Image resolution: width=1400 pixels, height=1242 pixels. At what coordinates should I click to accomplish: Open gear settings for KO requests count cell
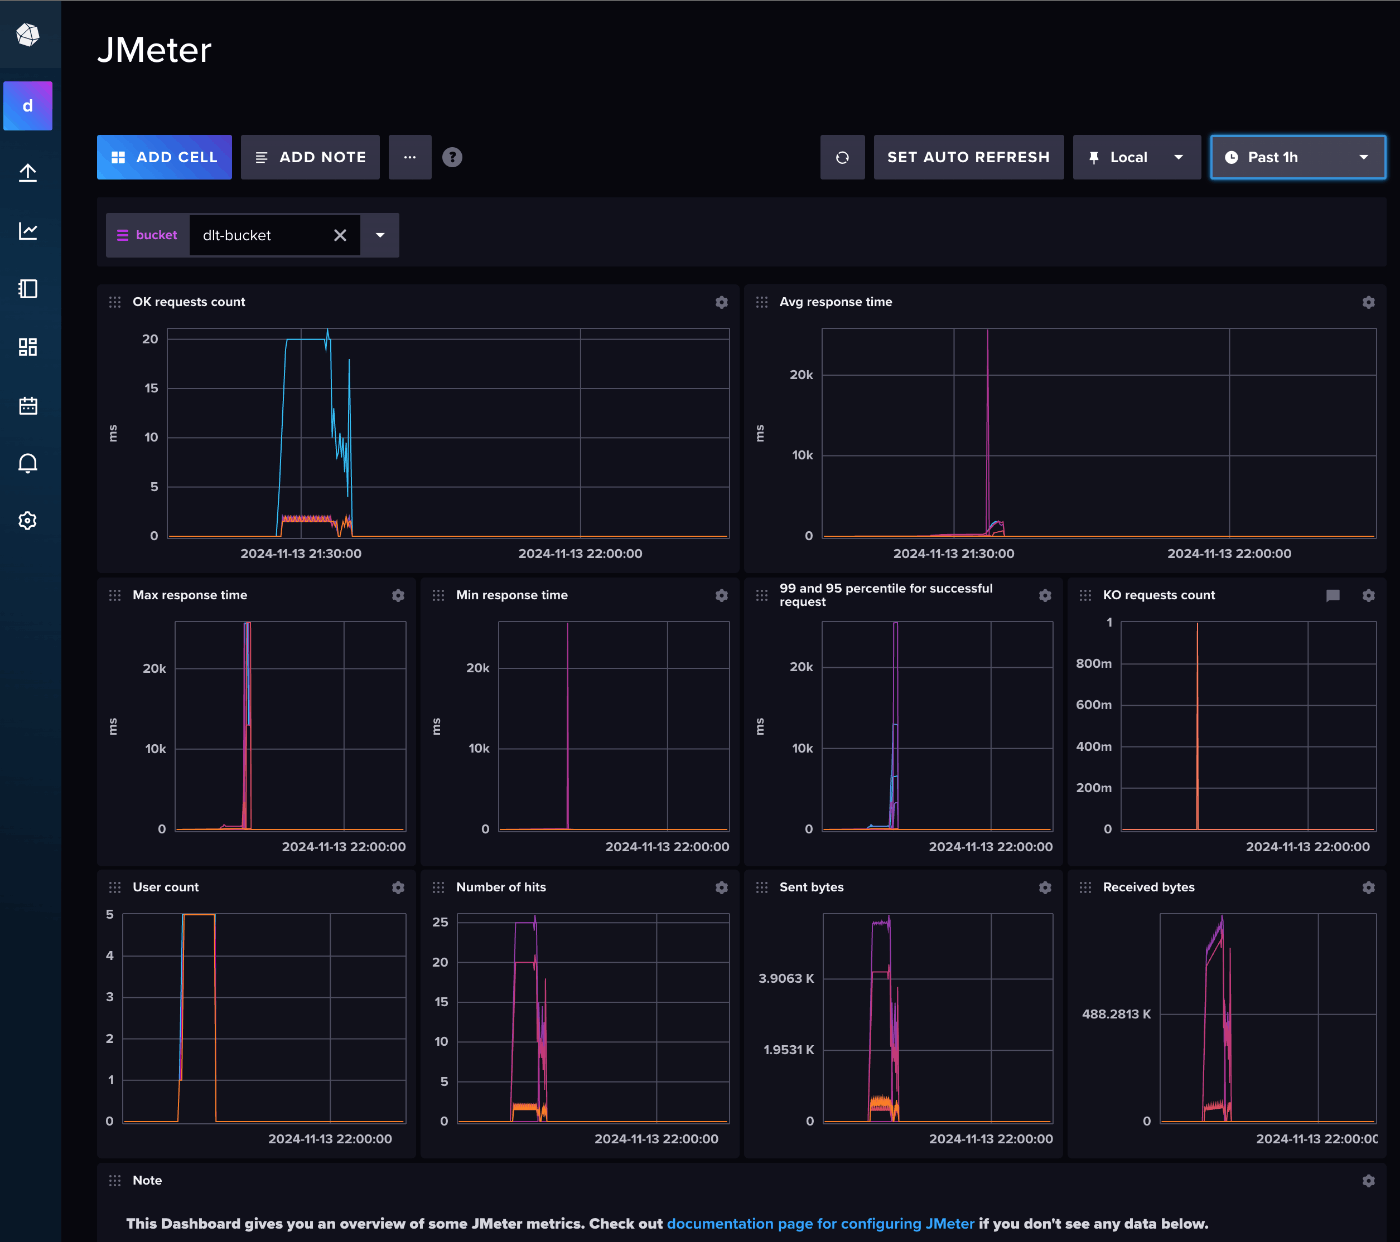[1369, 595]
